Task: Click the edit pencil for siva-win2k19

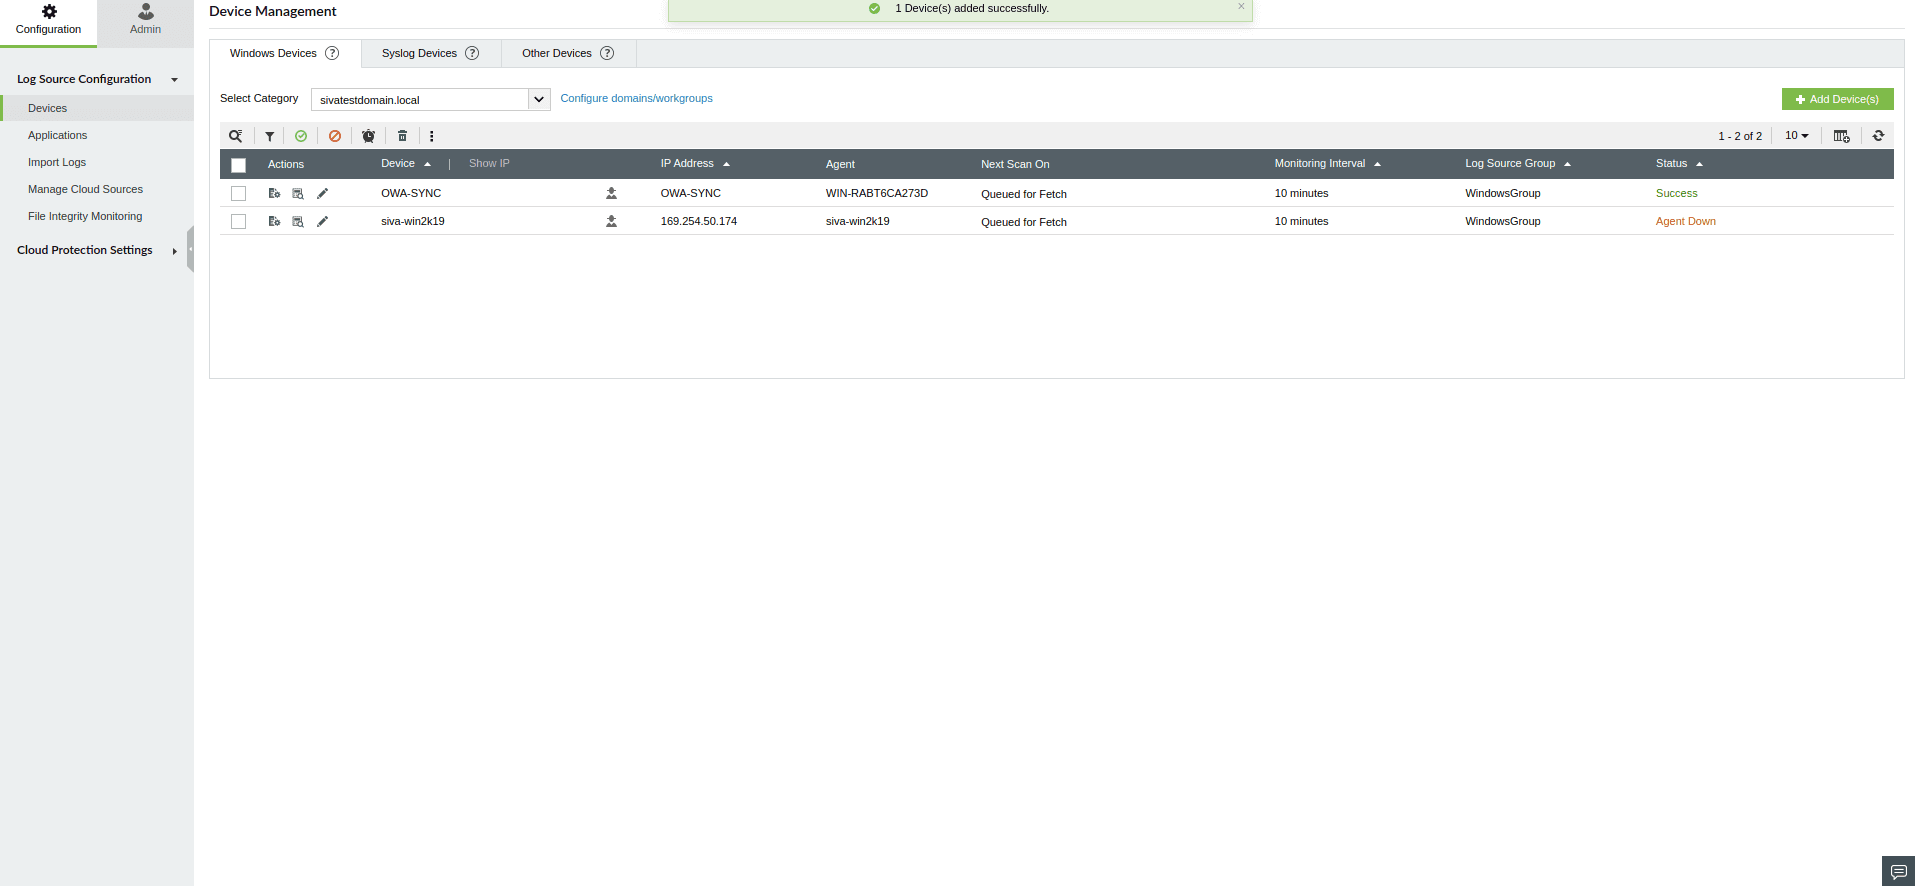Action: (x=322, y=221)
